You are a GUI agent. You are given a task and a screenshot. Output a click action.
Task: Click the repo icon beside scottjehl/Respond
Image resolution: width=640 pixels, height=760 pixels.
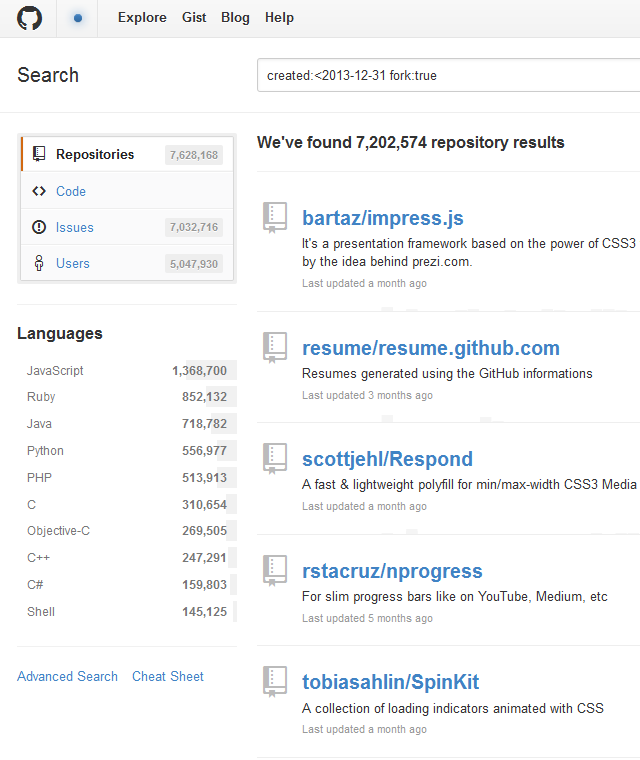(x=275, y=458)
